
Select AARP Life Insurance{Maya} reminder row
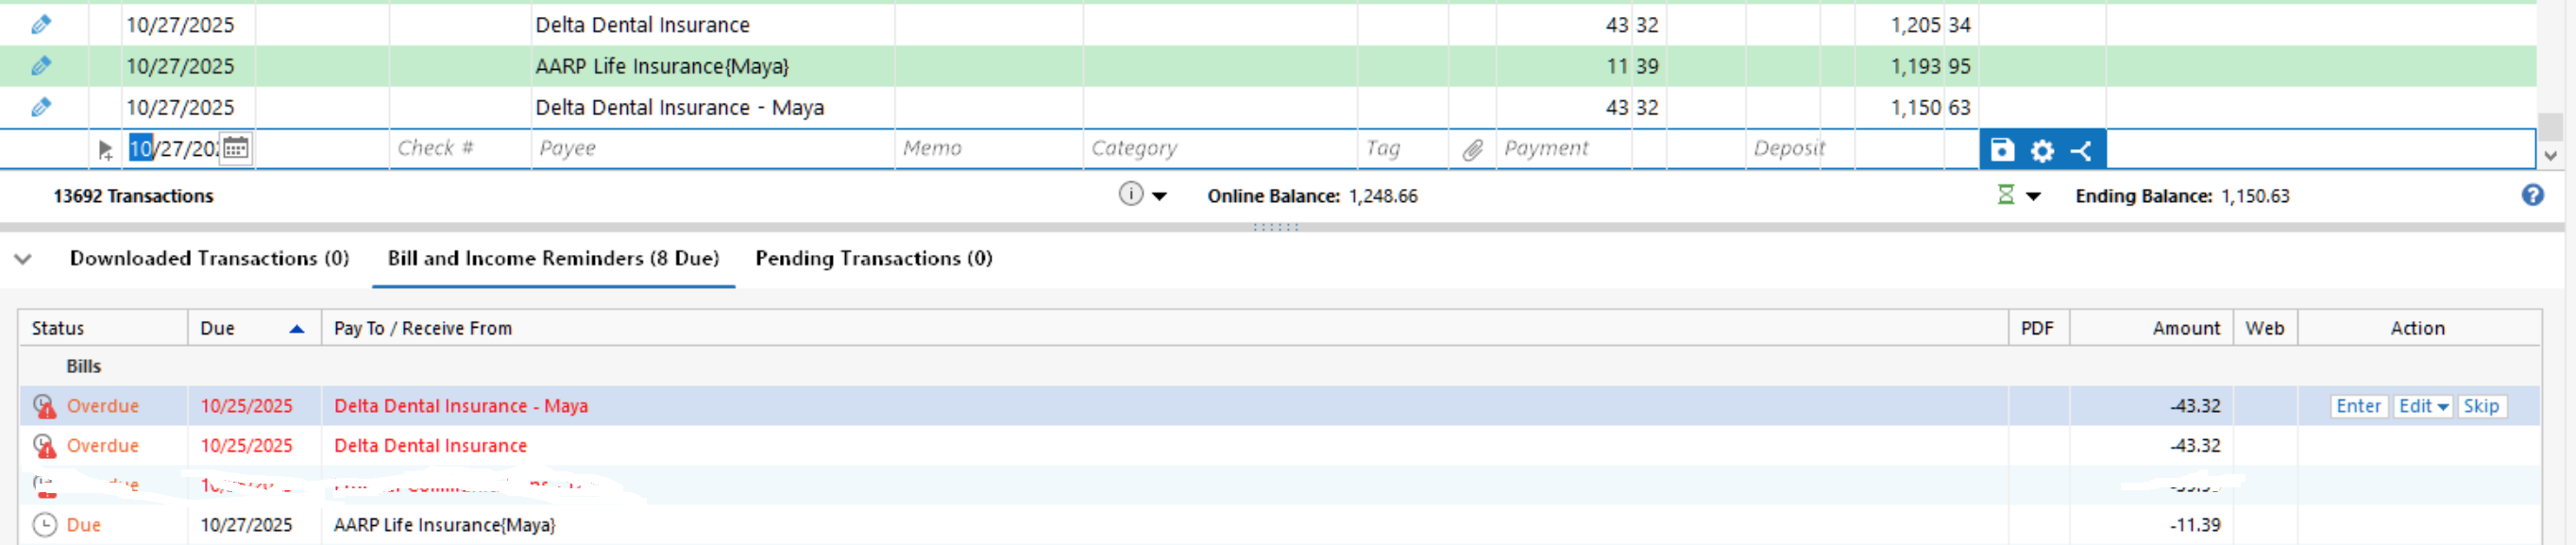coord(1279,525)
